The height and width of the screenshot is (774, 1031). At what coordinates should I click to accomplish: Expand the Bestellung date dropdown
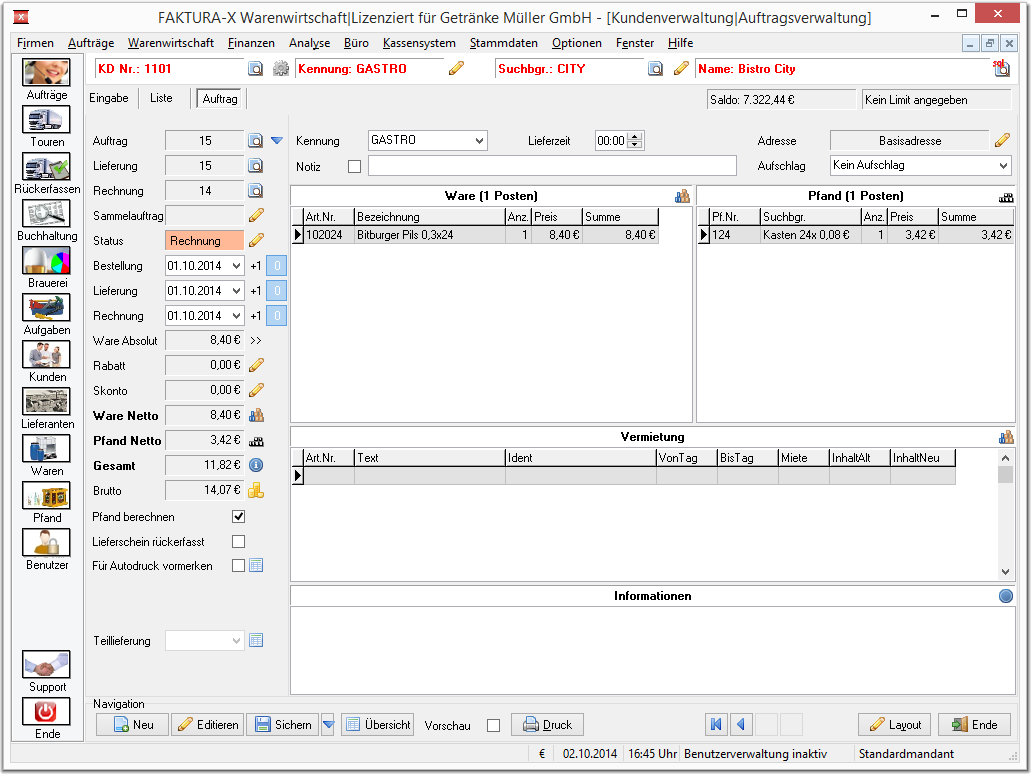point(237,266)
